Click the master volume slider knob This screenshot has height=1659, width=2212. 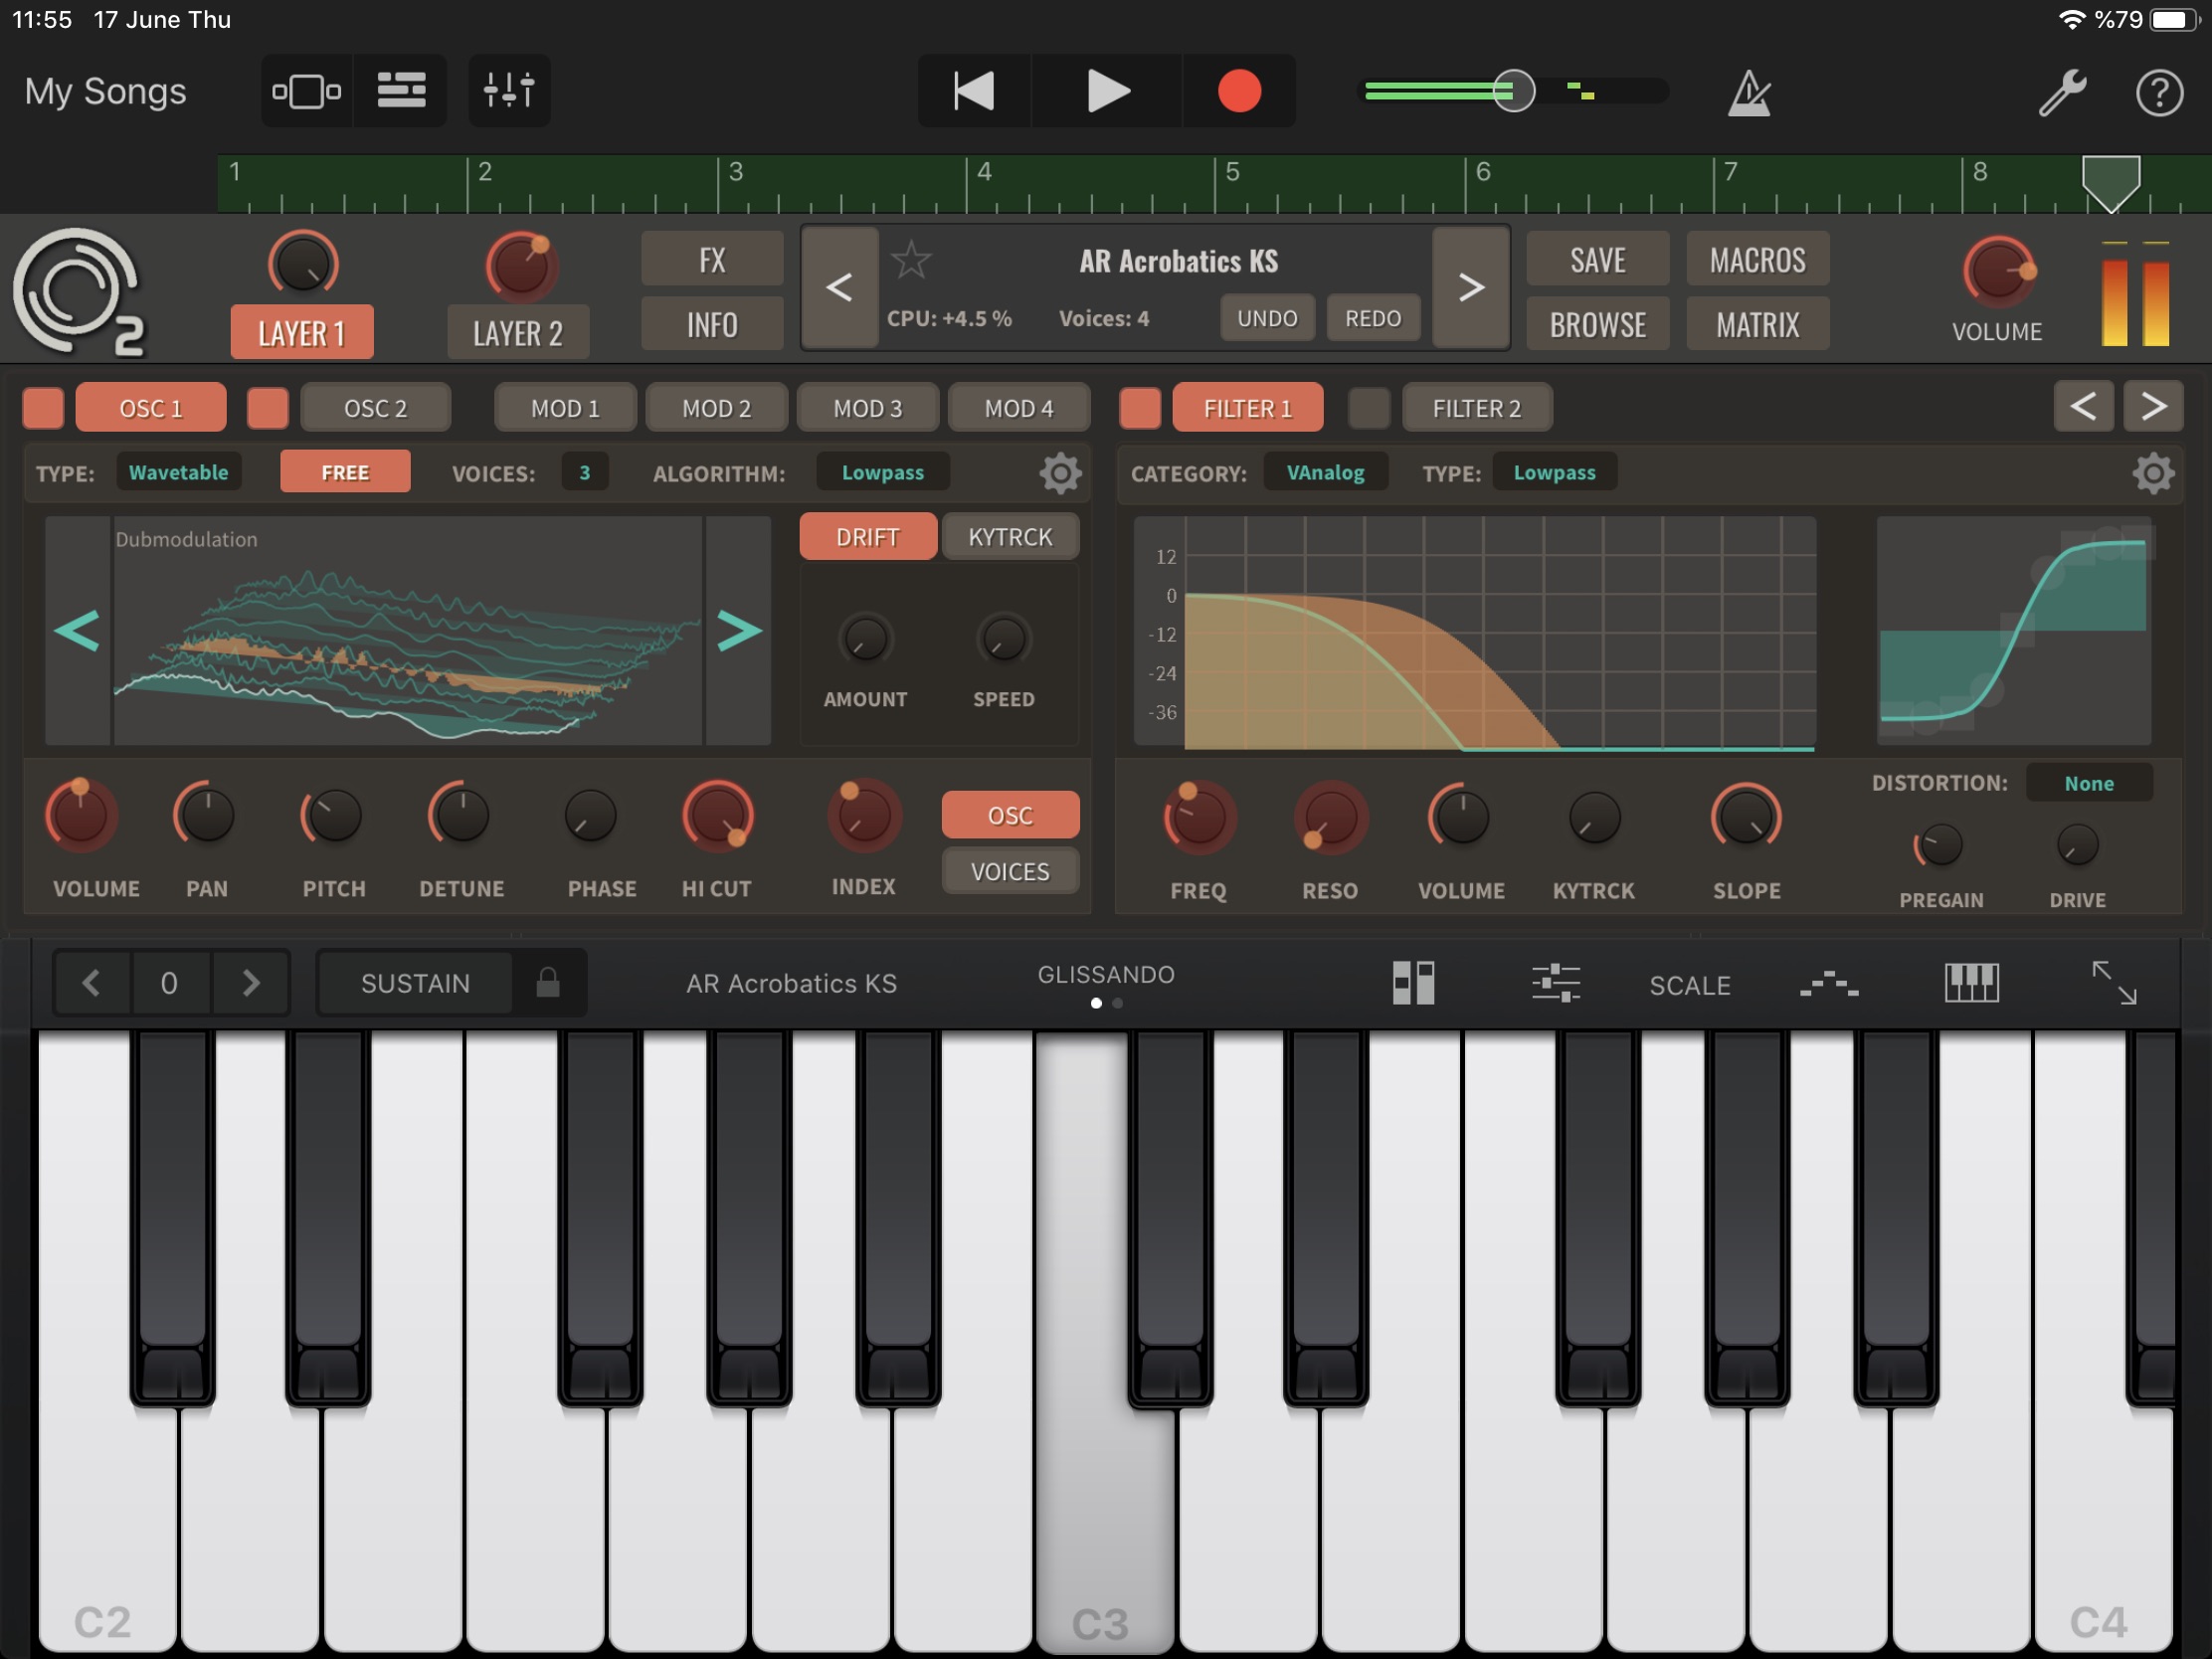point(1513,91)
